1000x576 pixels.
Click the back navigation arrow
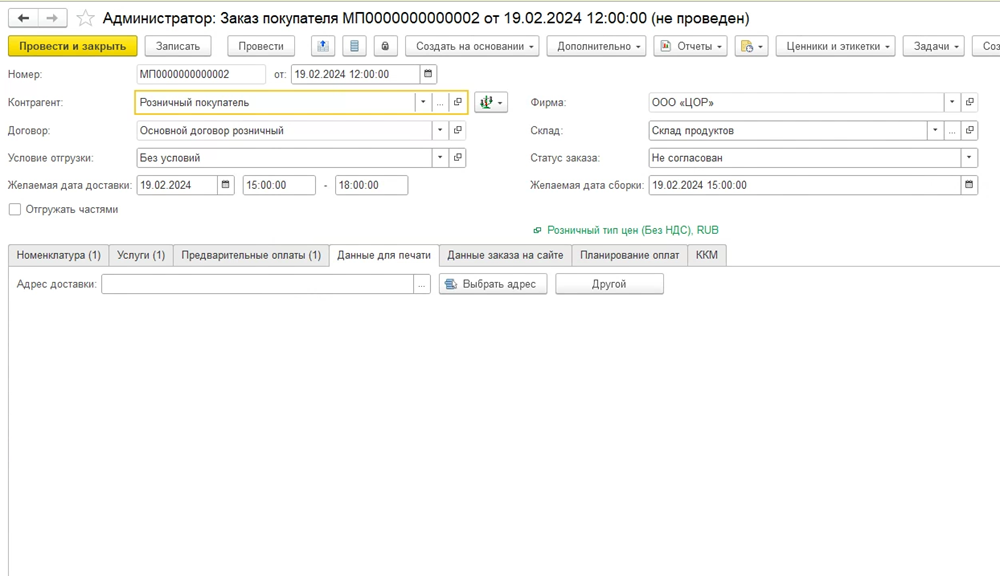pos(24,18)
